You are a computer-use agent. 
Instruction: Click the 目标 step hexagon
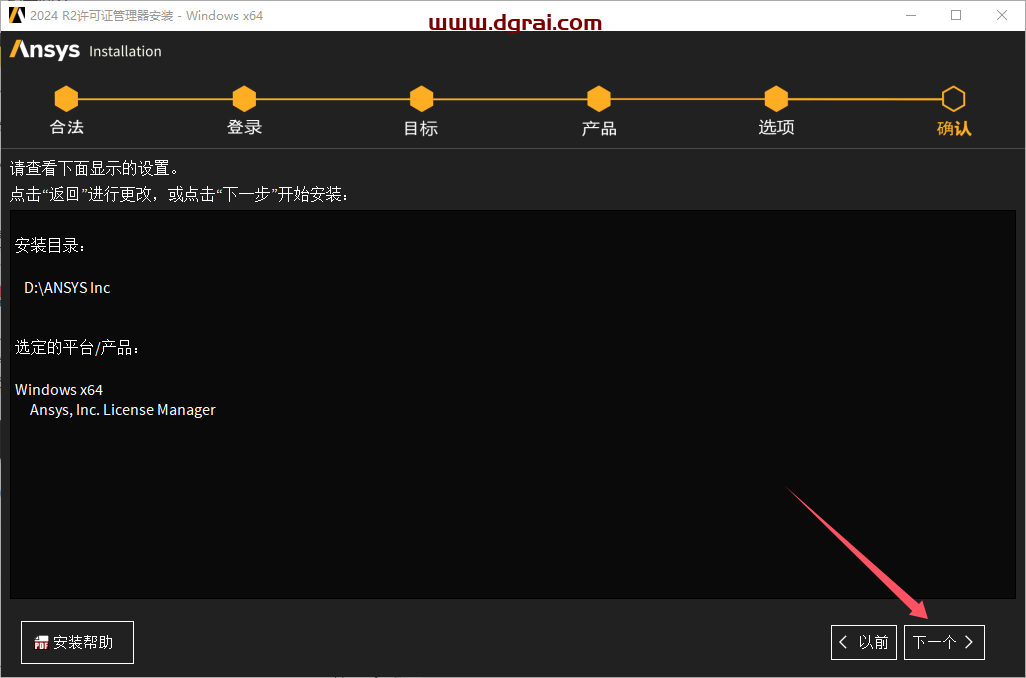pyautogui.click(x=421, y=99)
